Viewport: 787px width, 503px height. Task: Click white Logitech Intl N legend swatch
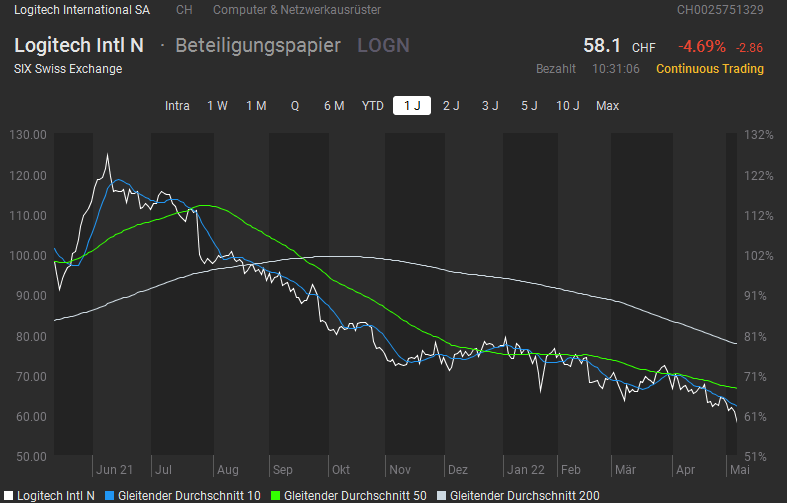pos(8,496)
